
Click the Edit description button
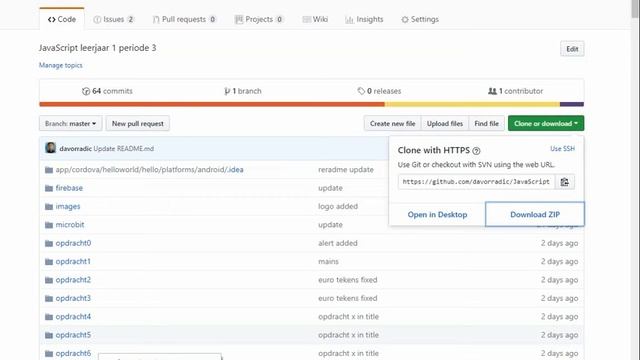(572, 49)
